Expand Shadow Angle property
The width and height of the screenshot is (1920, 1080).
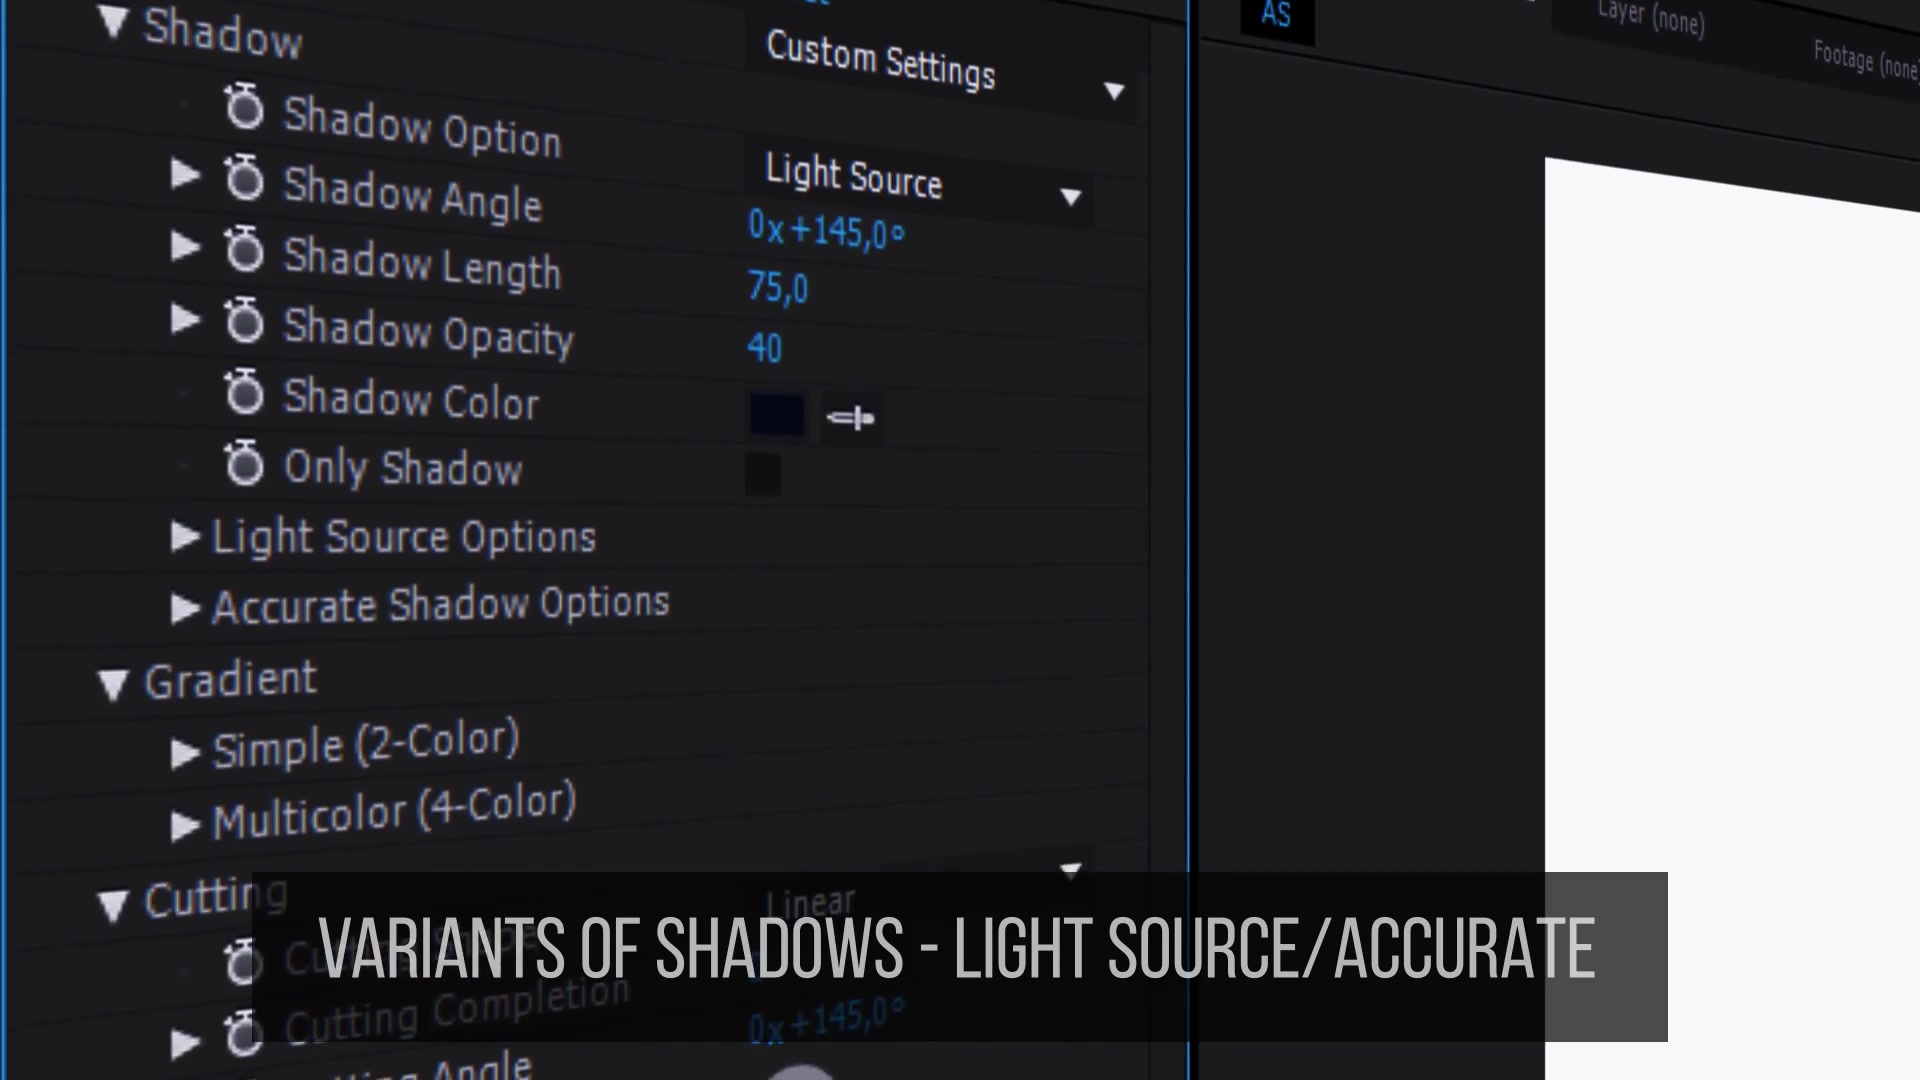tap(185, 174)
